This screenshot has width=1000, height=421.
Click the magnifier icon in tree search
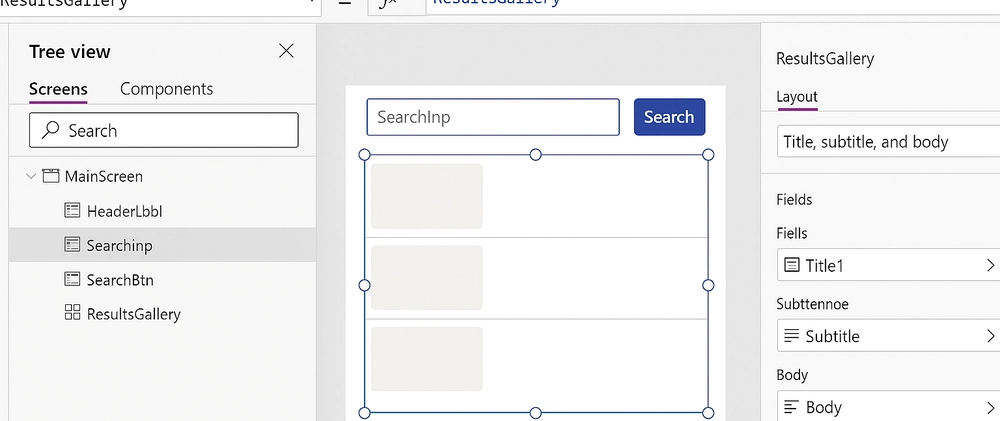click(50, 130)
